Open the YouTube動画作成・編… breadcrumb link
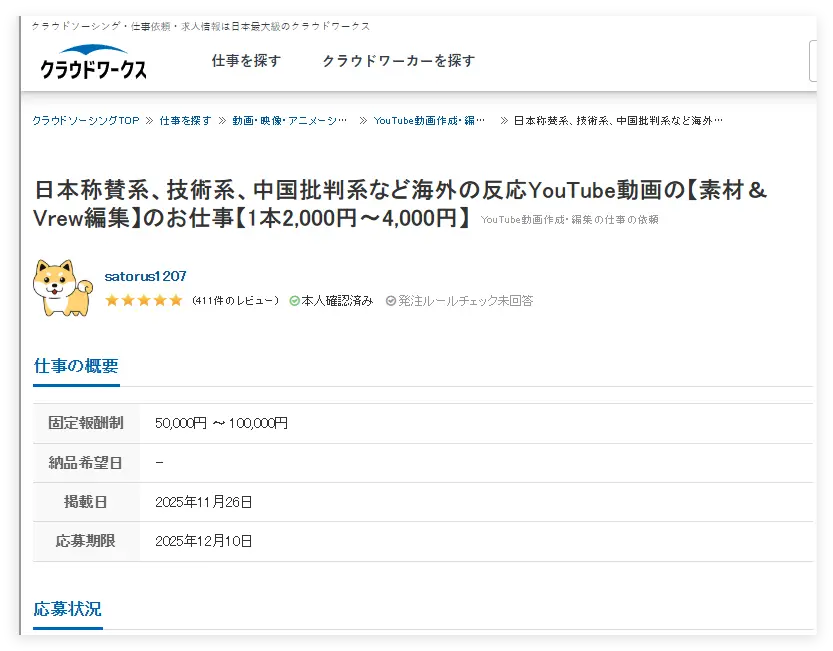Image resolution: width=833 pixels, height=651 pixels. 429,120
